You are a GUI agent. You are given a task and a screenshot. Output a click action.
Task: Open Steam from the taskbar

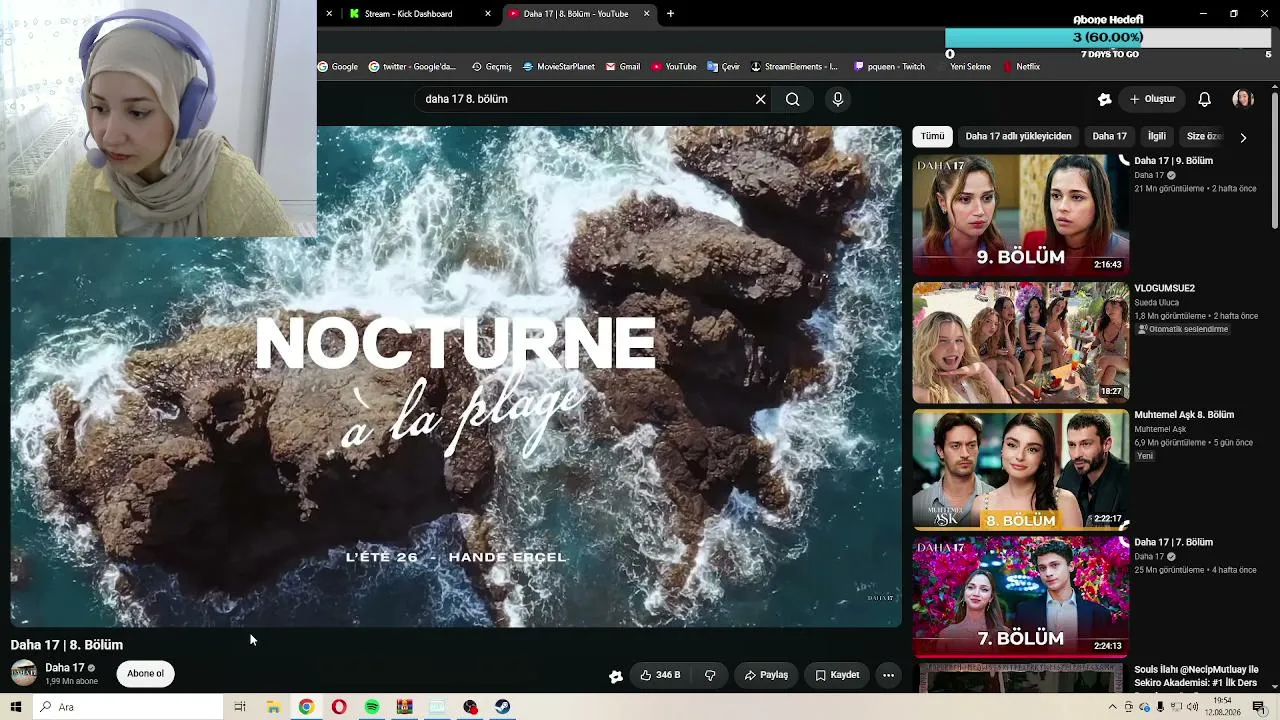click(x=503, y=707)
